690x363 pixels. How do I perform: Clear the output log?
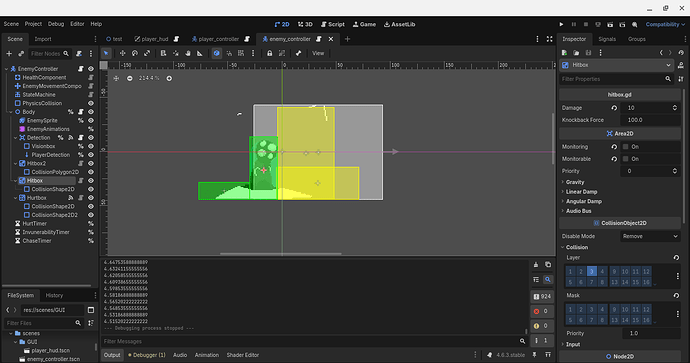[x=536, y=265]
